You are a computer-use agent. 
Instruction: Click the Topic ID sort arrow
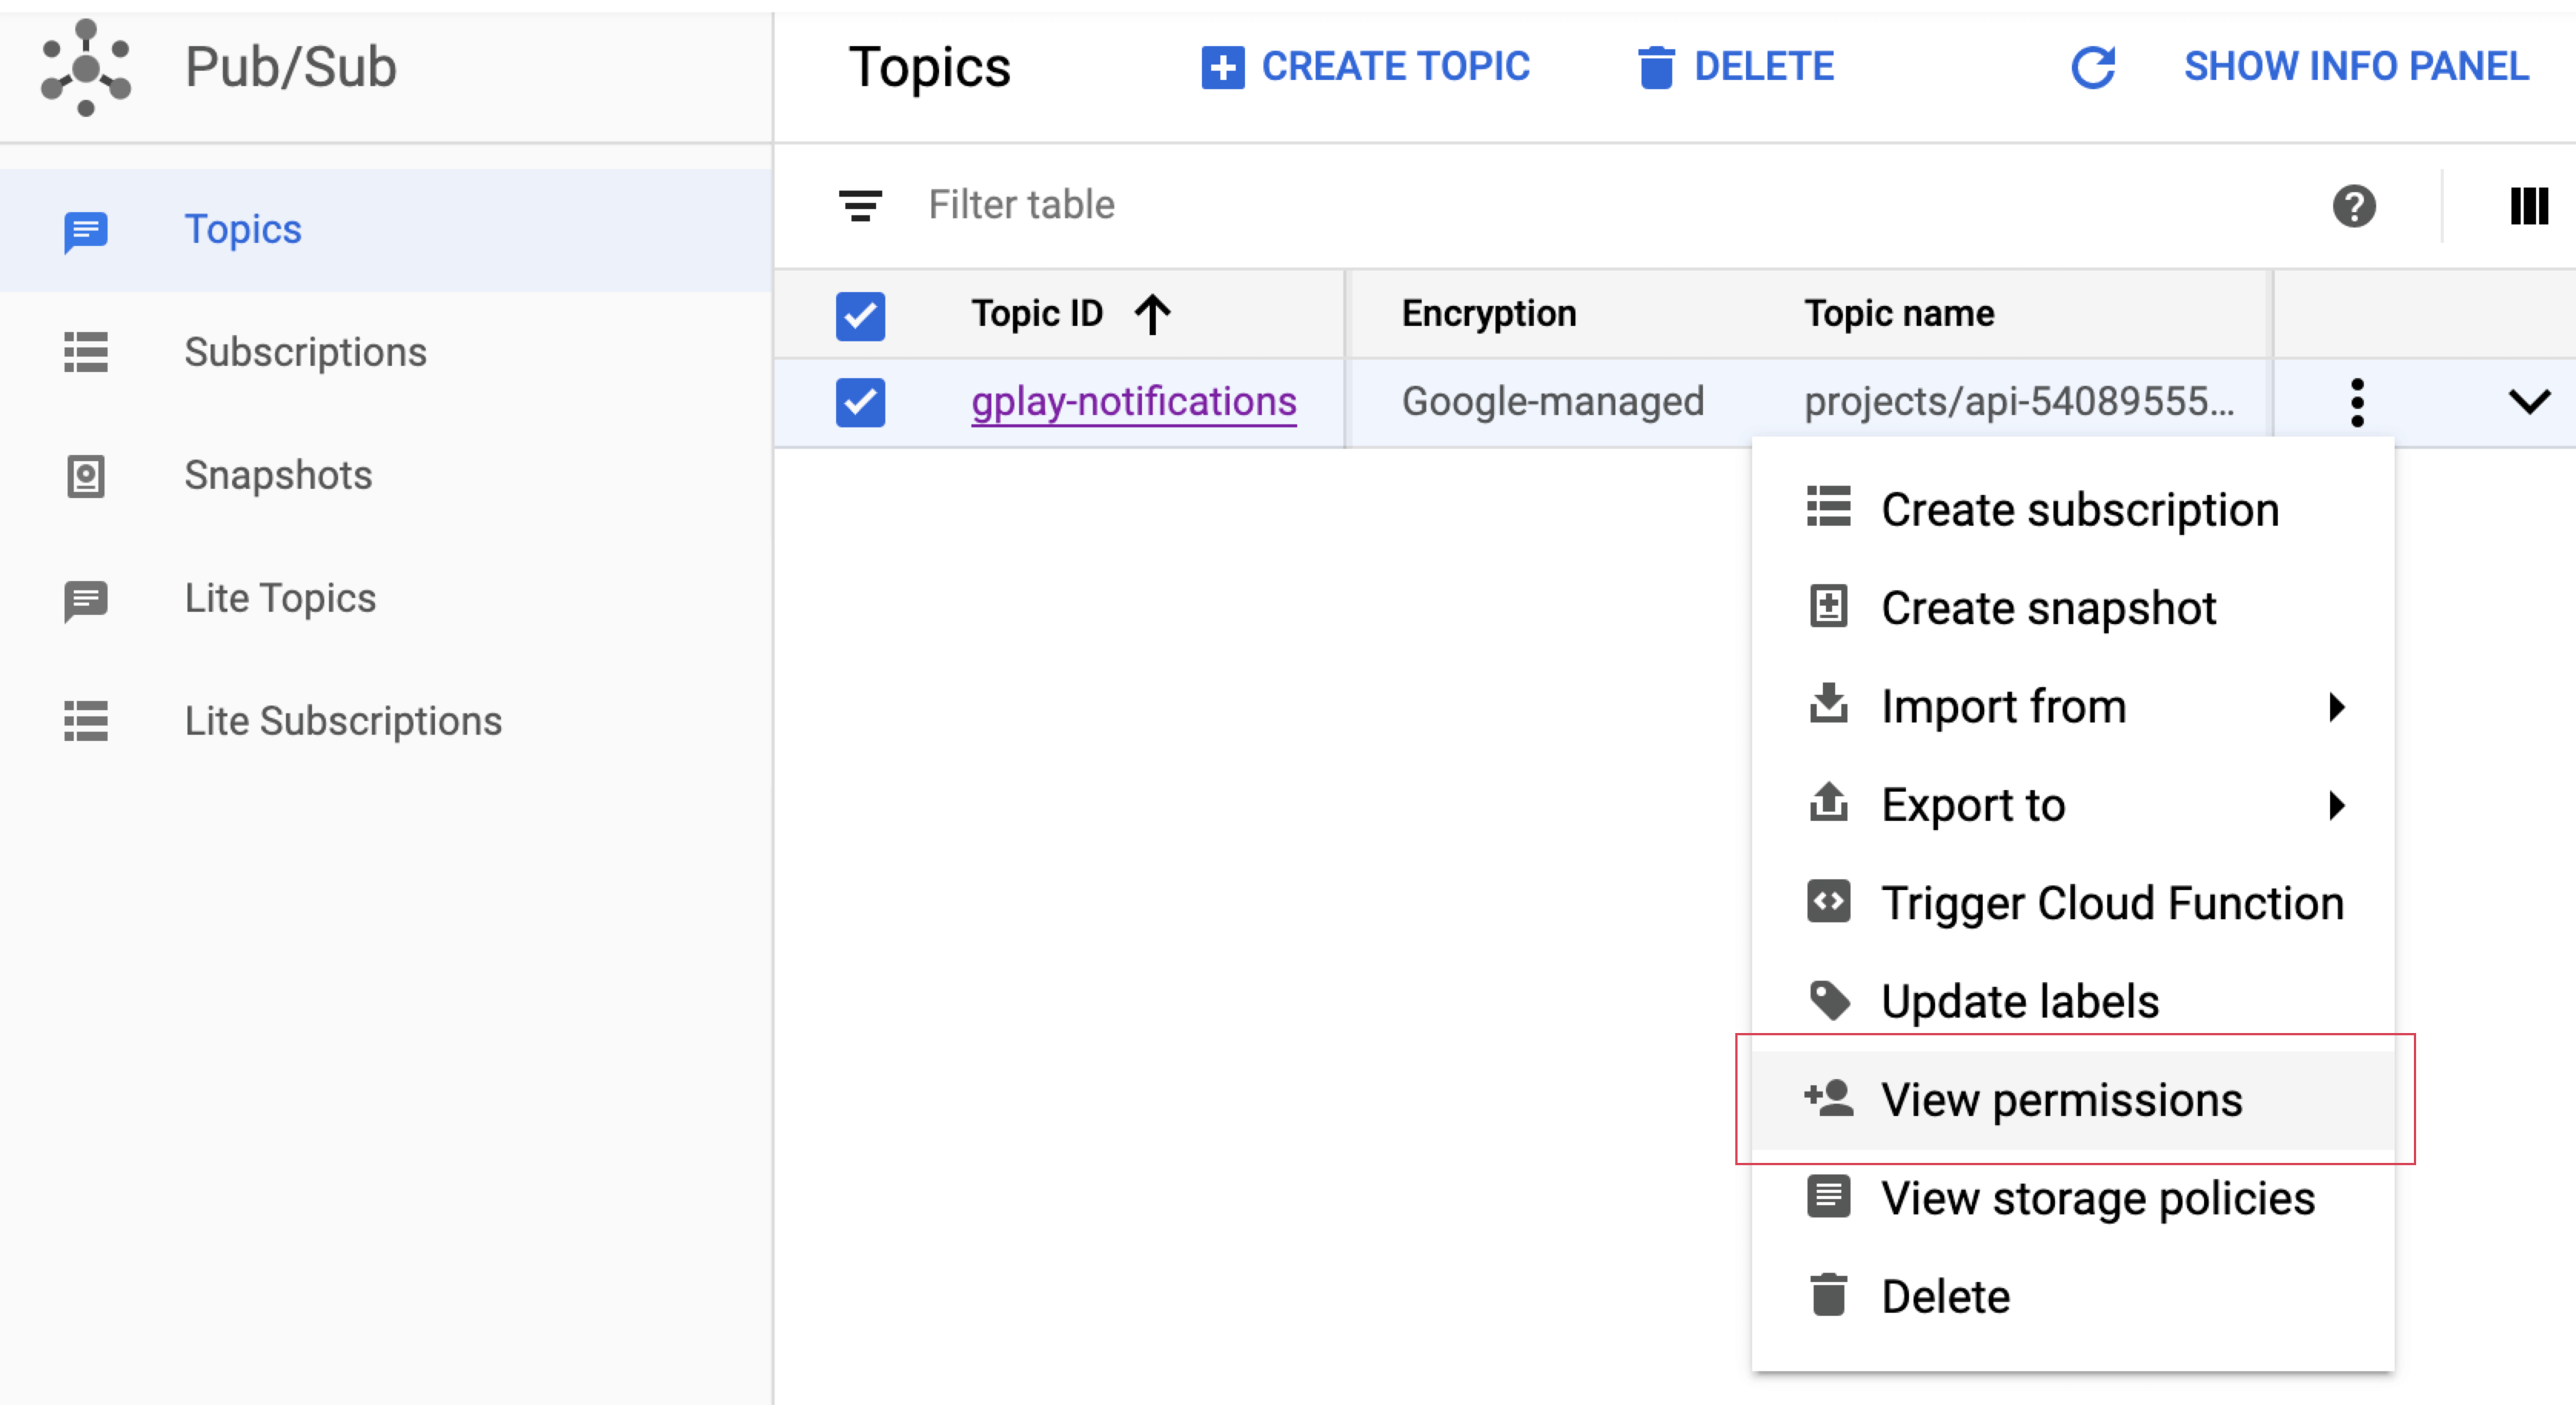(x=1152, y=314)
